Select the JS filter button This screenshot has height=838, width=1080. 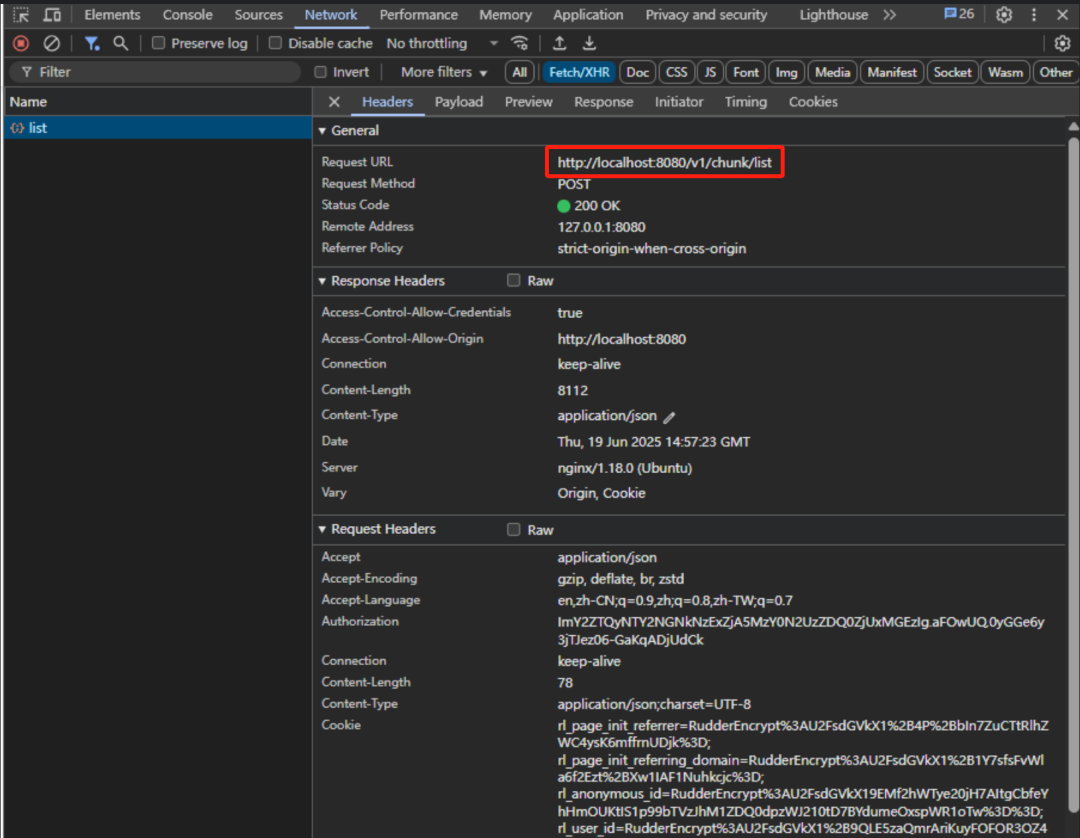click(x=710, y=72)
